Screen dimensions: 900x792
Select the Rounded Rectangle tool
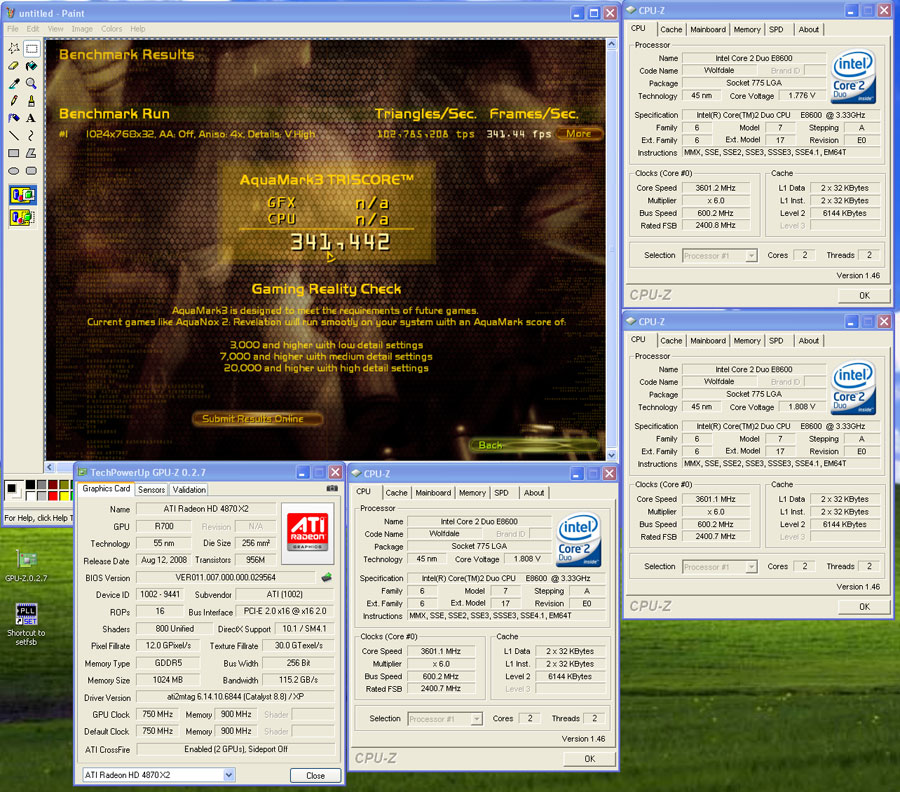click(32, 170)
